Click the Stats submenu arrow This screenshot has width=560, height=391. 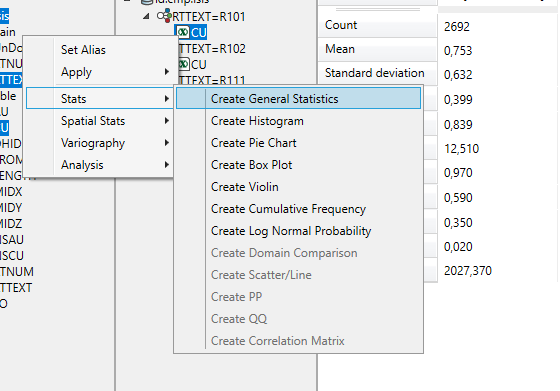point(166,99)
